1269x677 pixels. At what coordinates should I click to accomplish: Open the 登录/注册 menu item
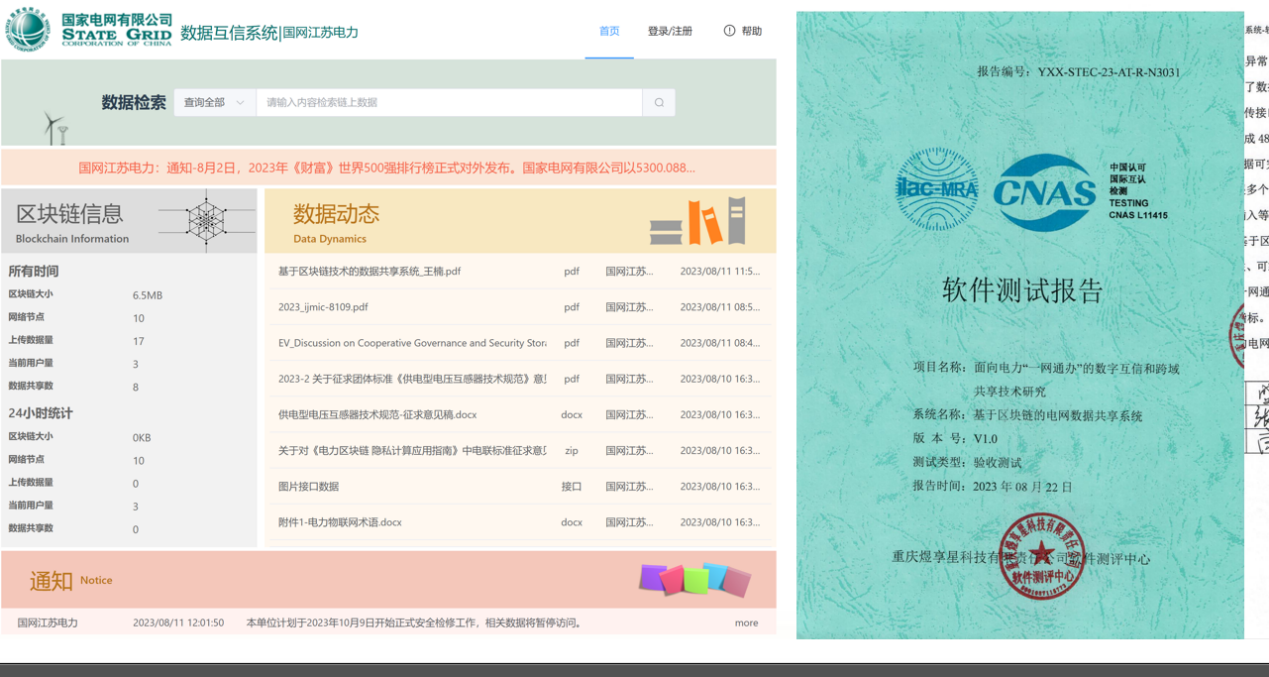671,31
